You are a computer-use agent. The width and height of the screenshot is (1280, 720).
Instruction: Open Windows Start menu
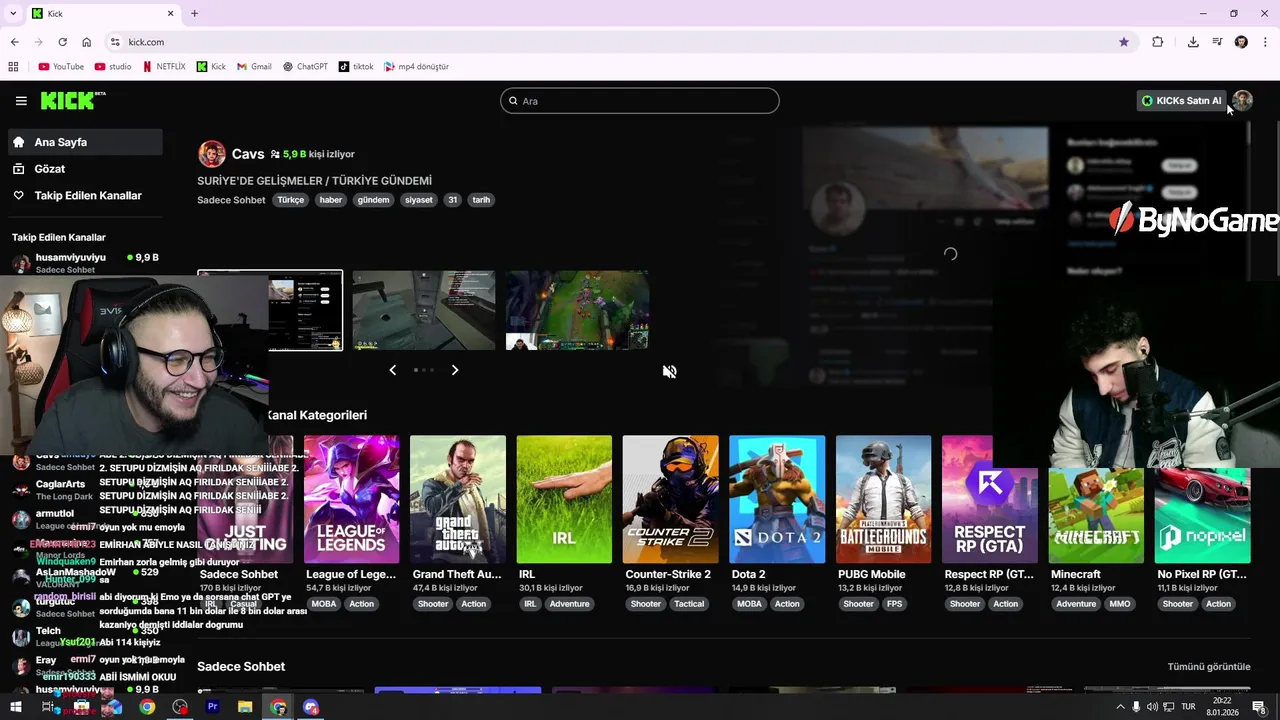pyautogui.click(x=15, y=707)
